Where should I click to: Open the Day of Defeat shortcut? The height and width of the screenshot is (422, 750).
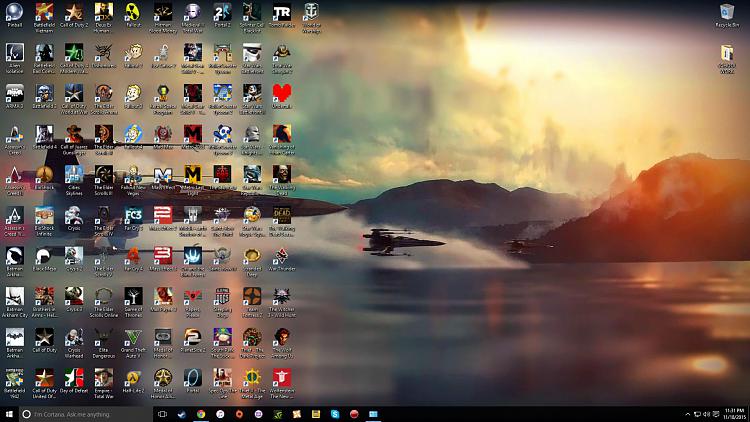[74, 381]
